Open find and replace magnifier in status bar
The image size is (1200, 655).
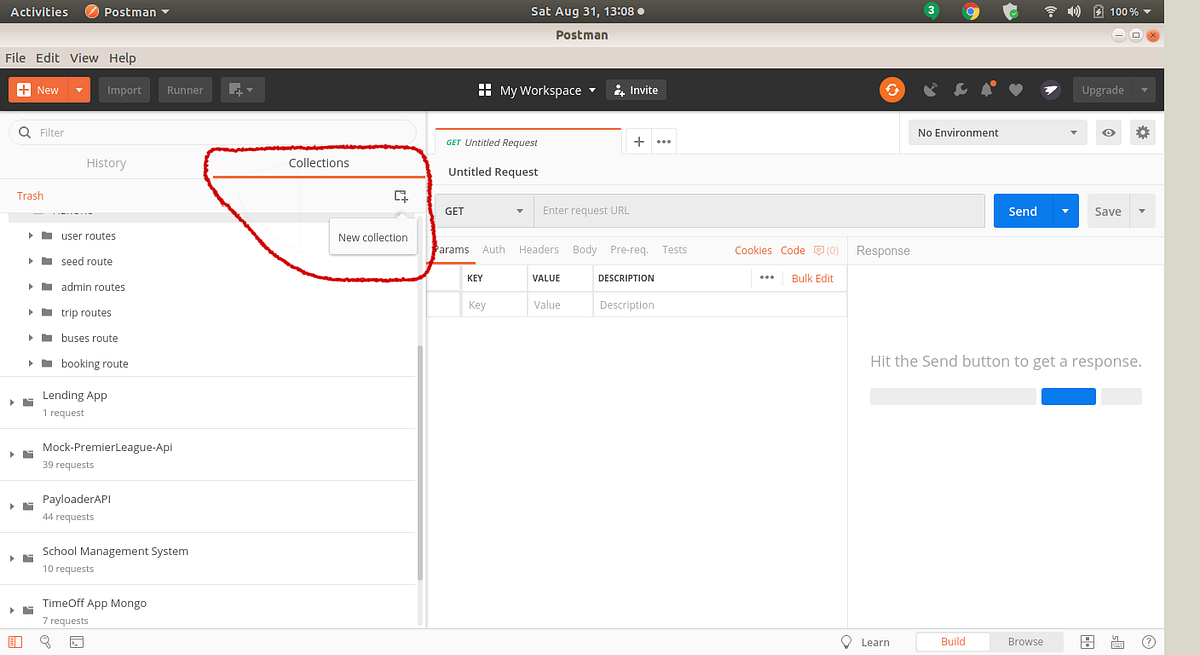coord(45,641)
